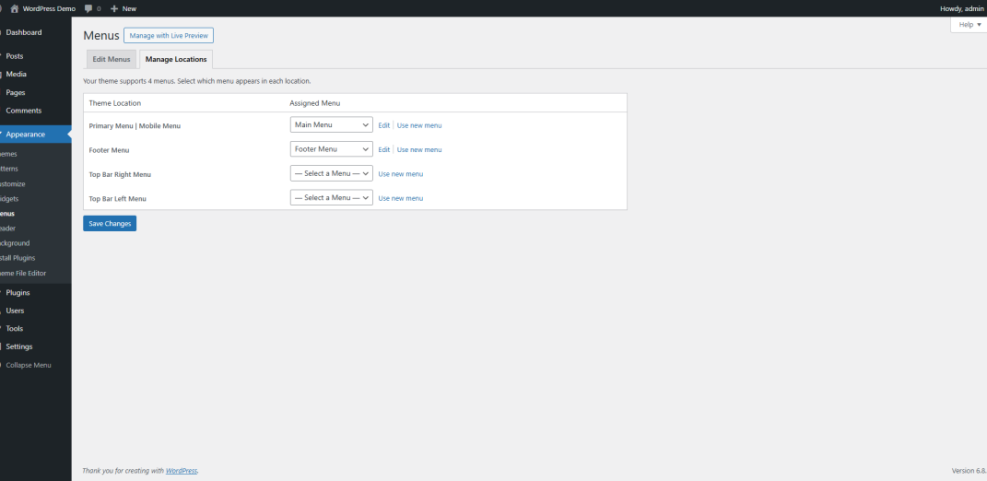Click Edit link for Footer Menu
This screenshot has height=481, width=987.
click(x=384, y=150)
